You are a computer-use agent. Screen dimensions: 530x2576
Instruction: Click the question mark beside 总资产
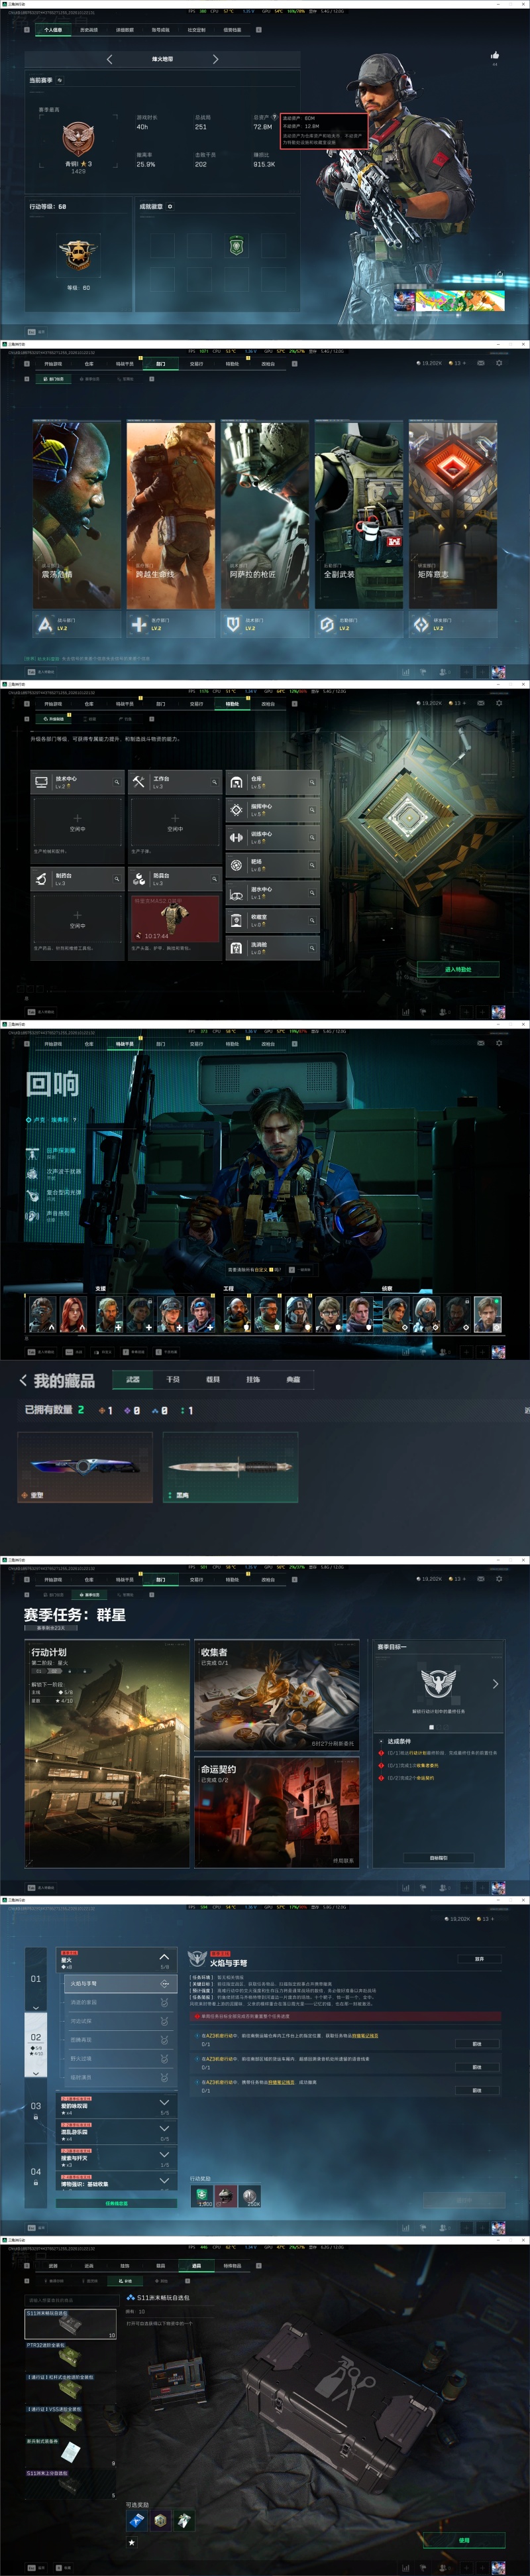point(275,117)
